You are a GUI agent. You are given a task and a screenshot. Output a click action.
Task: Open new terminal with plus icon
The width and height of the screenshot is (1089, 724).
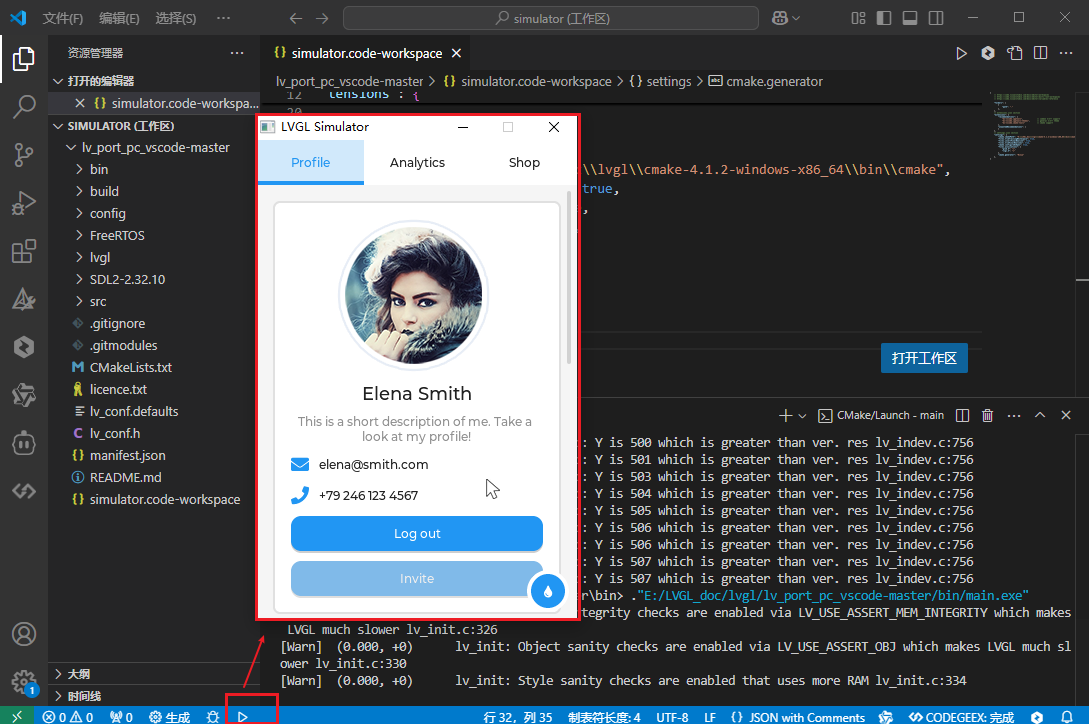785,416
